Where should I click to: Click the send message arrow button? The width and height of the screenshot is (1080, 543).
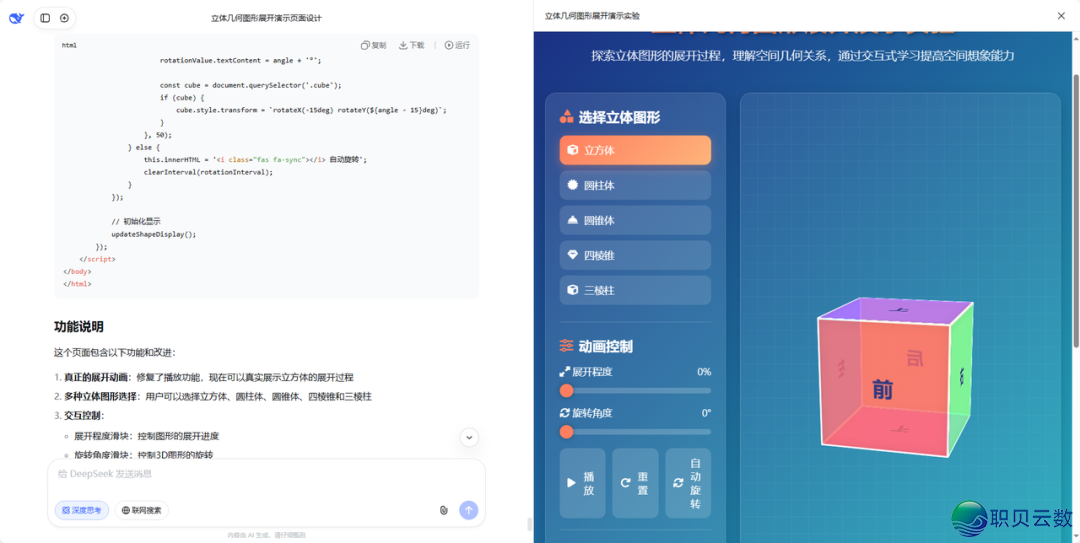point(469,510)
